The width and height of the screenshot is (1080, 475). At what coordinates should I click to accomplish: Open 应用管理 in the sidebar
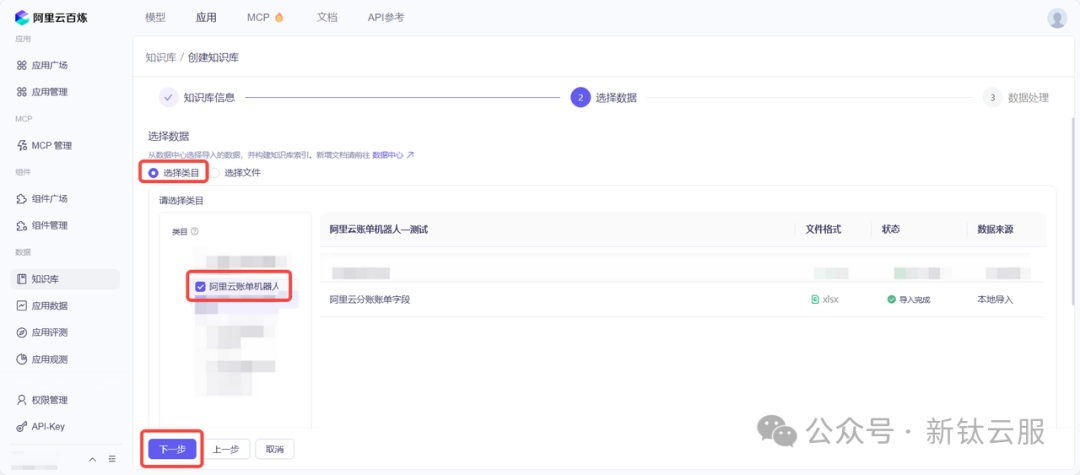[x=42, y=92]
